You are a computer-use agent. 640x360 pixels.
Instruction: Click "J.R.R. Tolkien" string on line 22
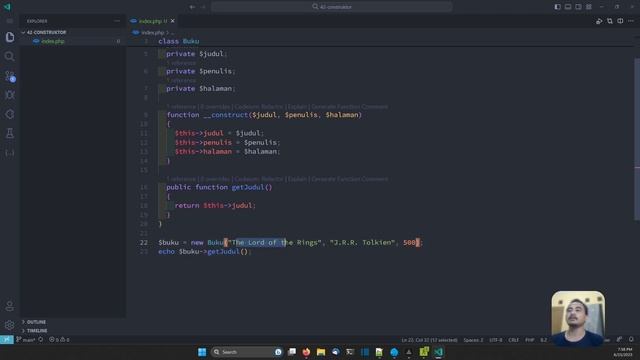(362, 242)
